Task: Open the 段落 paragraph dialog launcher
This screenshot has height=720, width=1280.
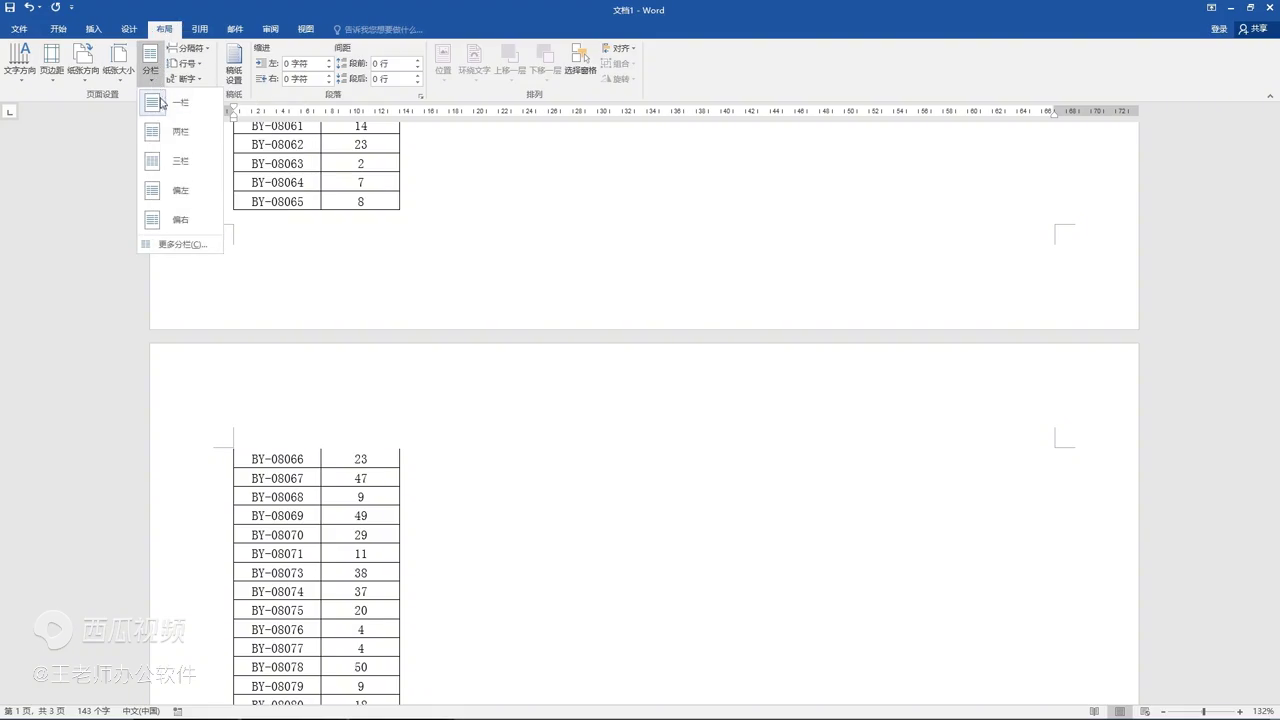Action: click(420, 96)
